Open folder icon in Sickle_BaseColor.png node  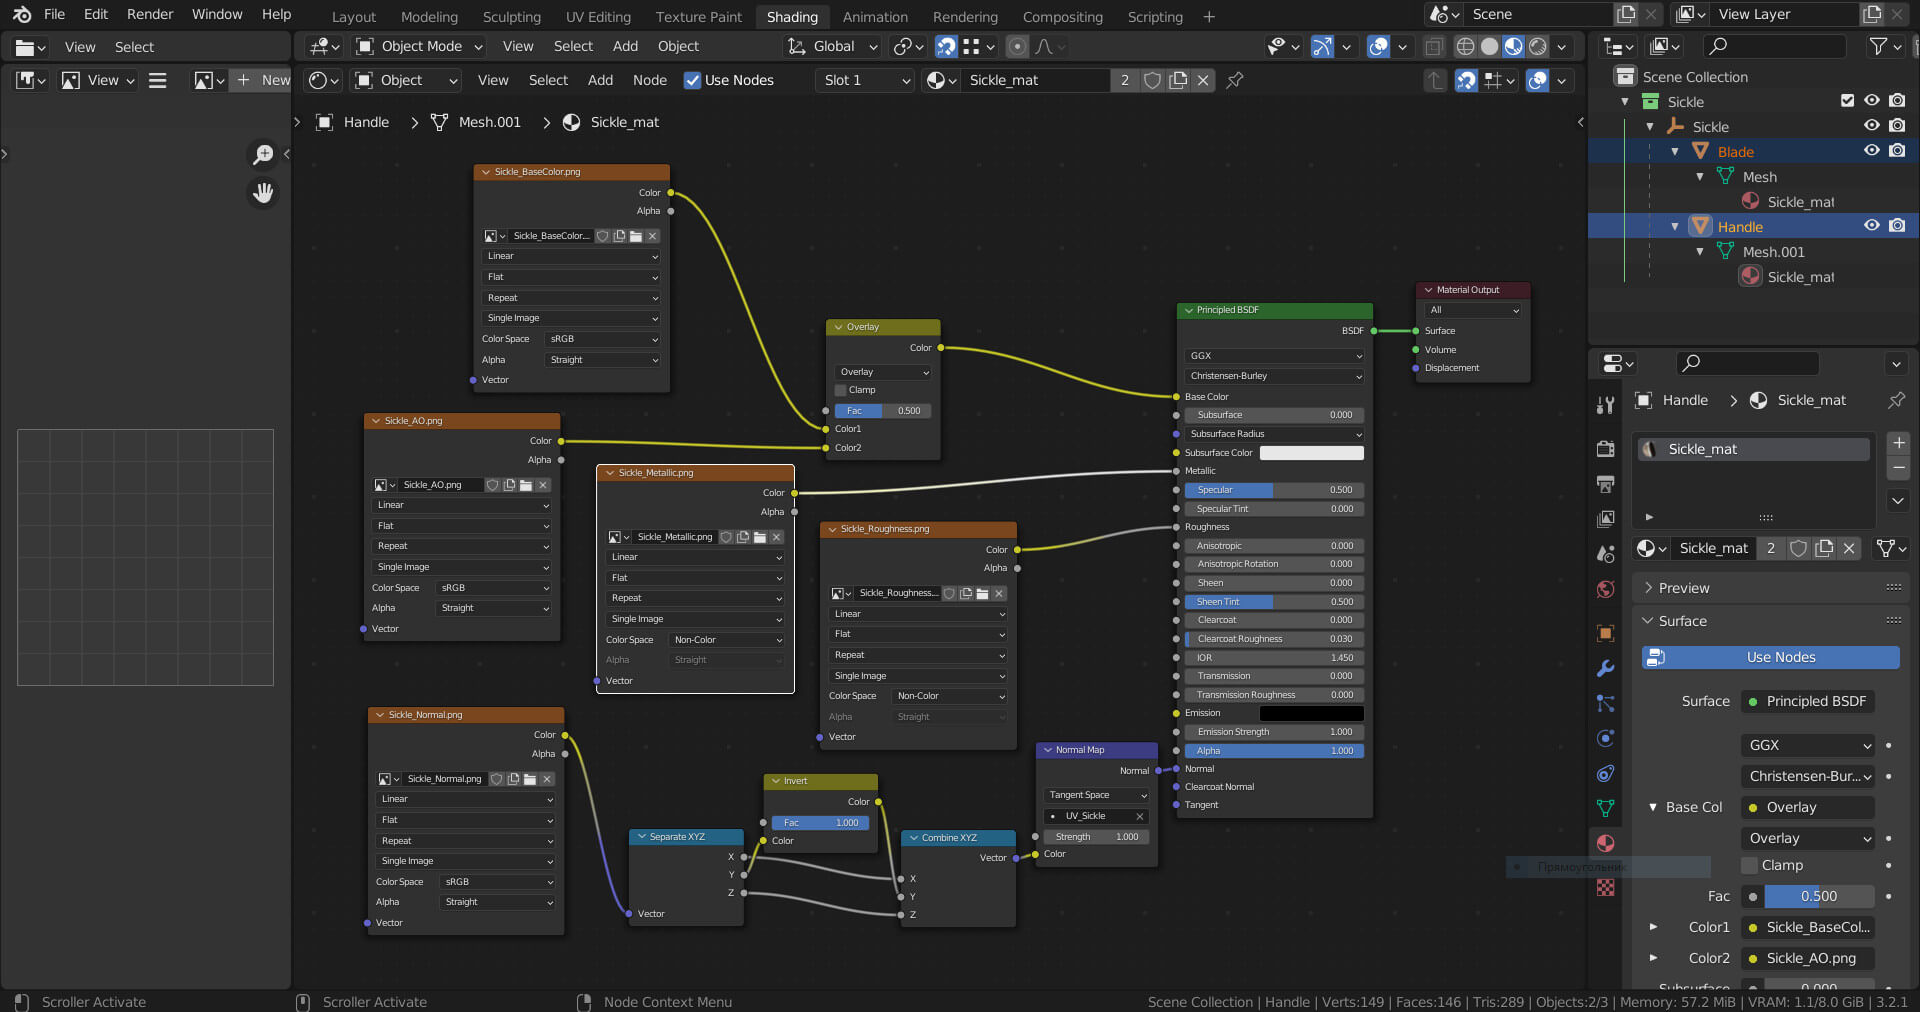click(636, 236)
